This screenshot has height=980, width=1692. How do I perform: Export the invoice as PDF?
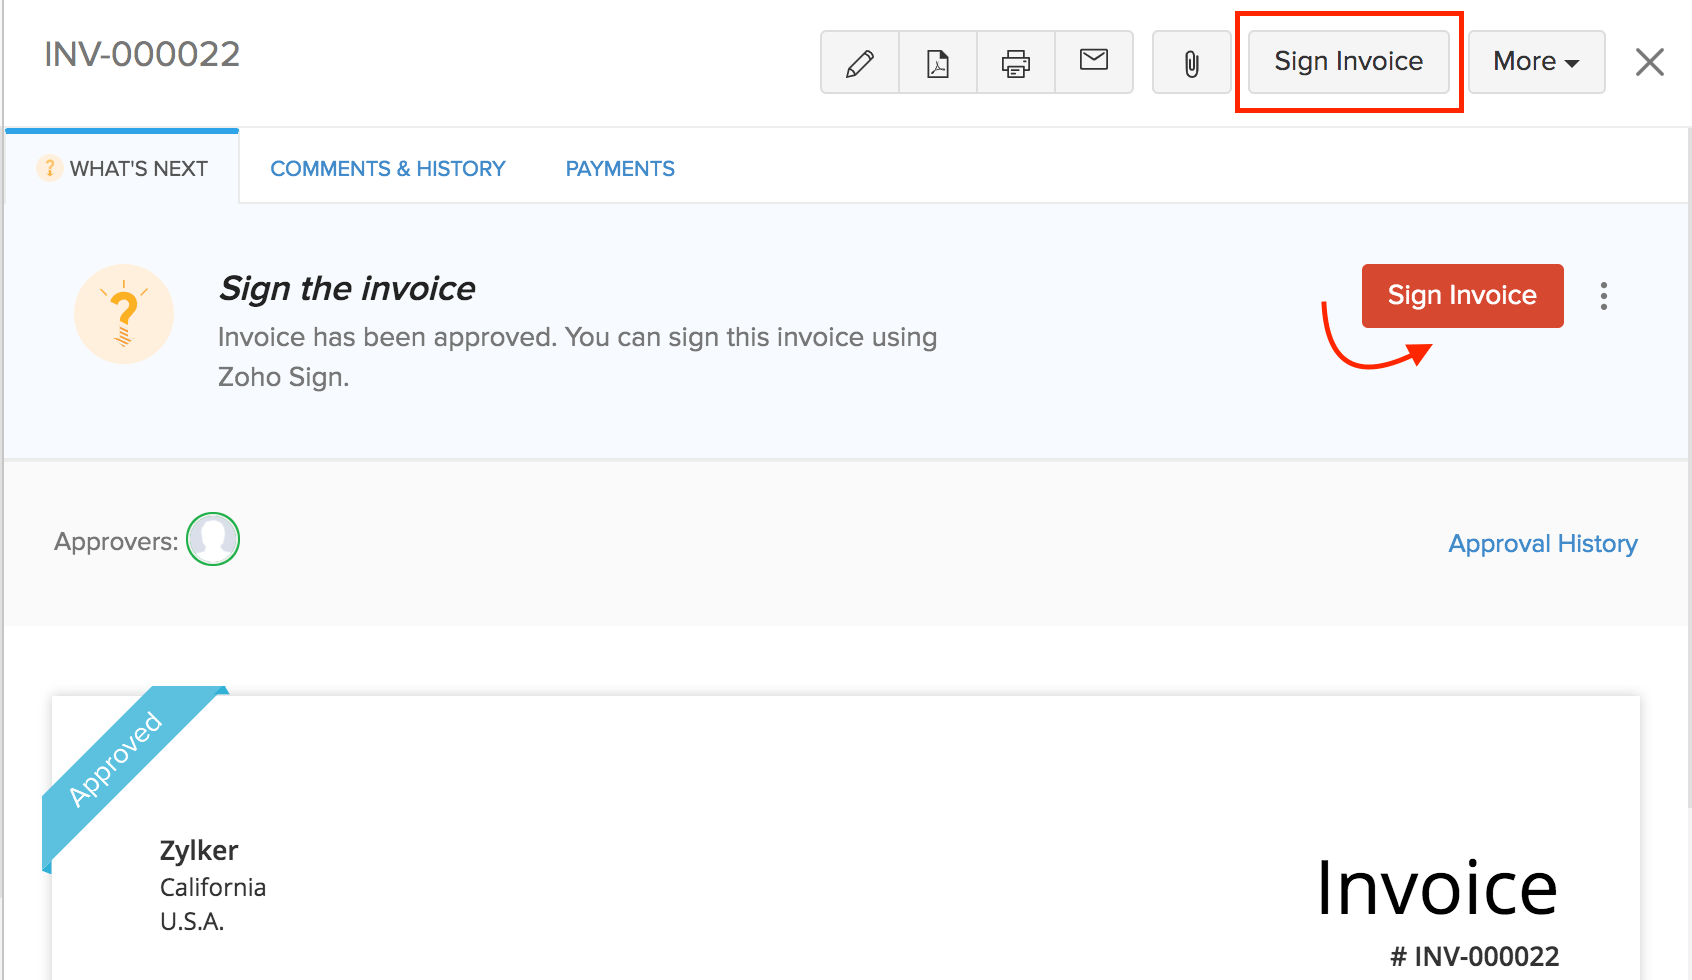[937, 62]
